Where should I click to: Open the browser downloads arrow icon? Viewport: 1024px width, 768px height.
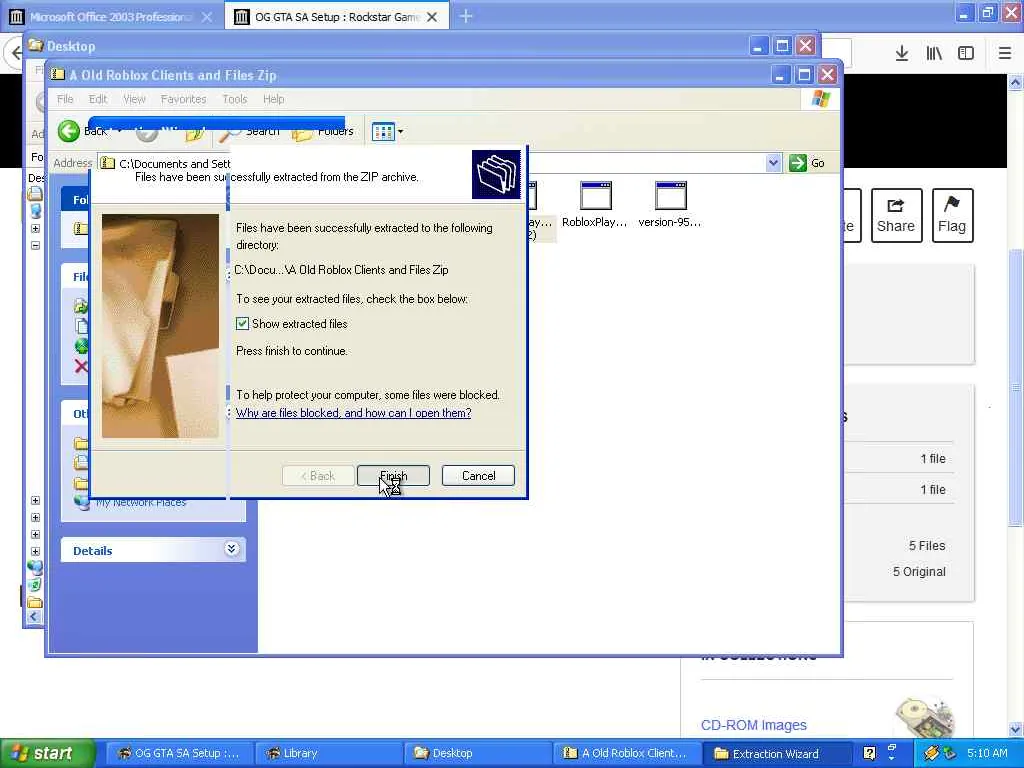[x=902, y=54]
